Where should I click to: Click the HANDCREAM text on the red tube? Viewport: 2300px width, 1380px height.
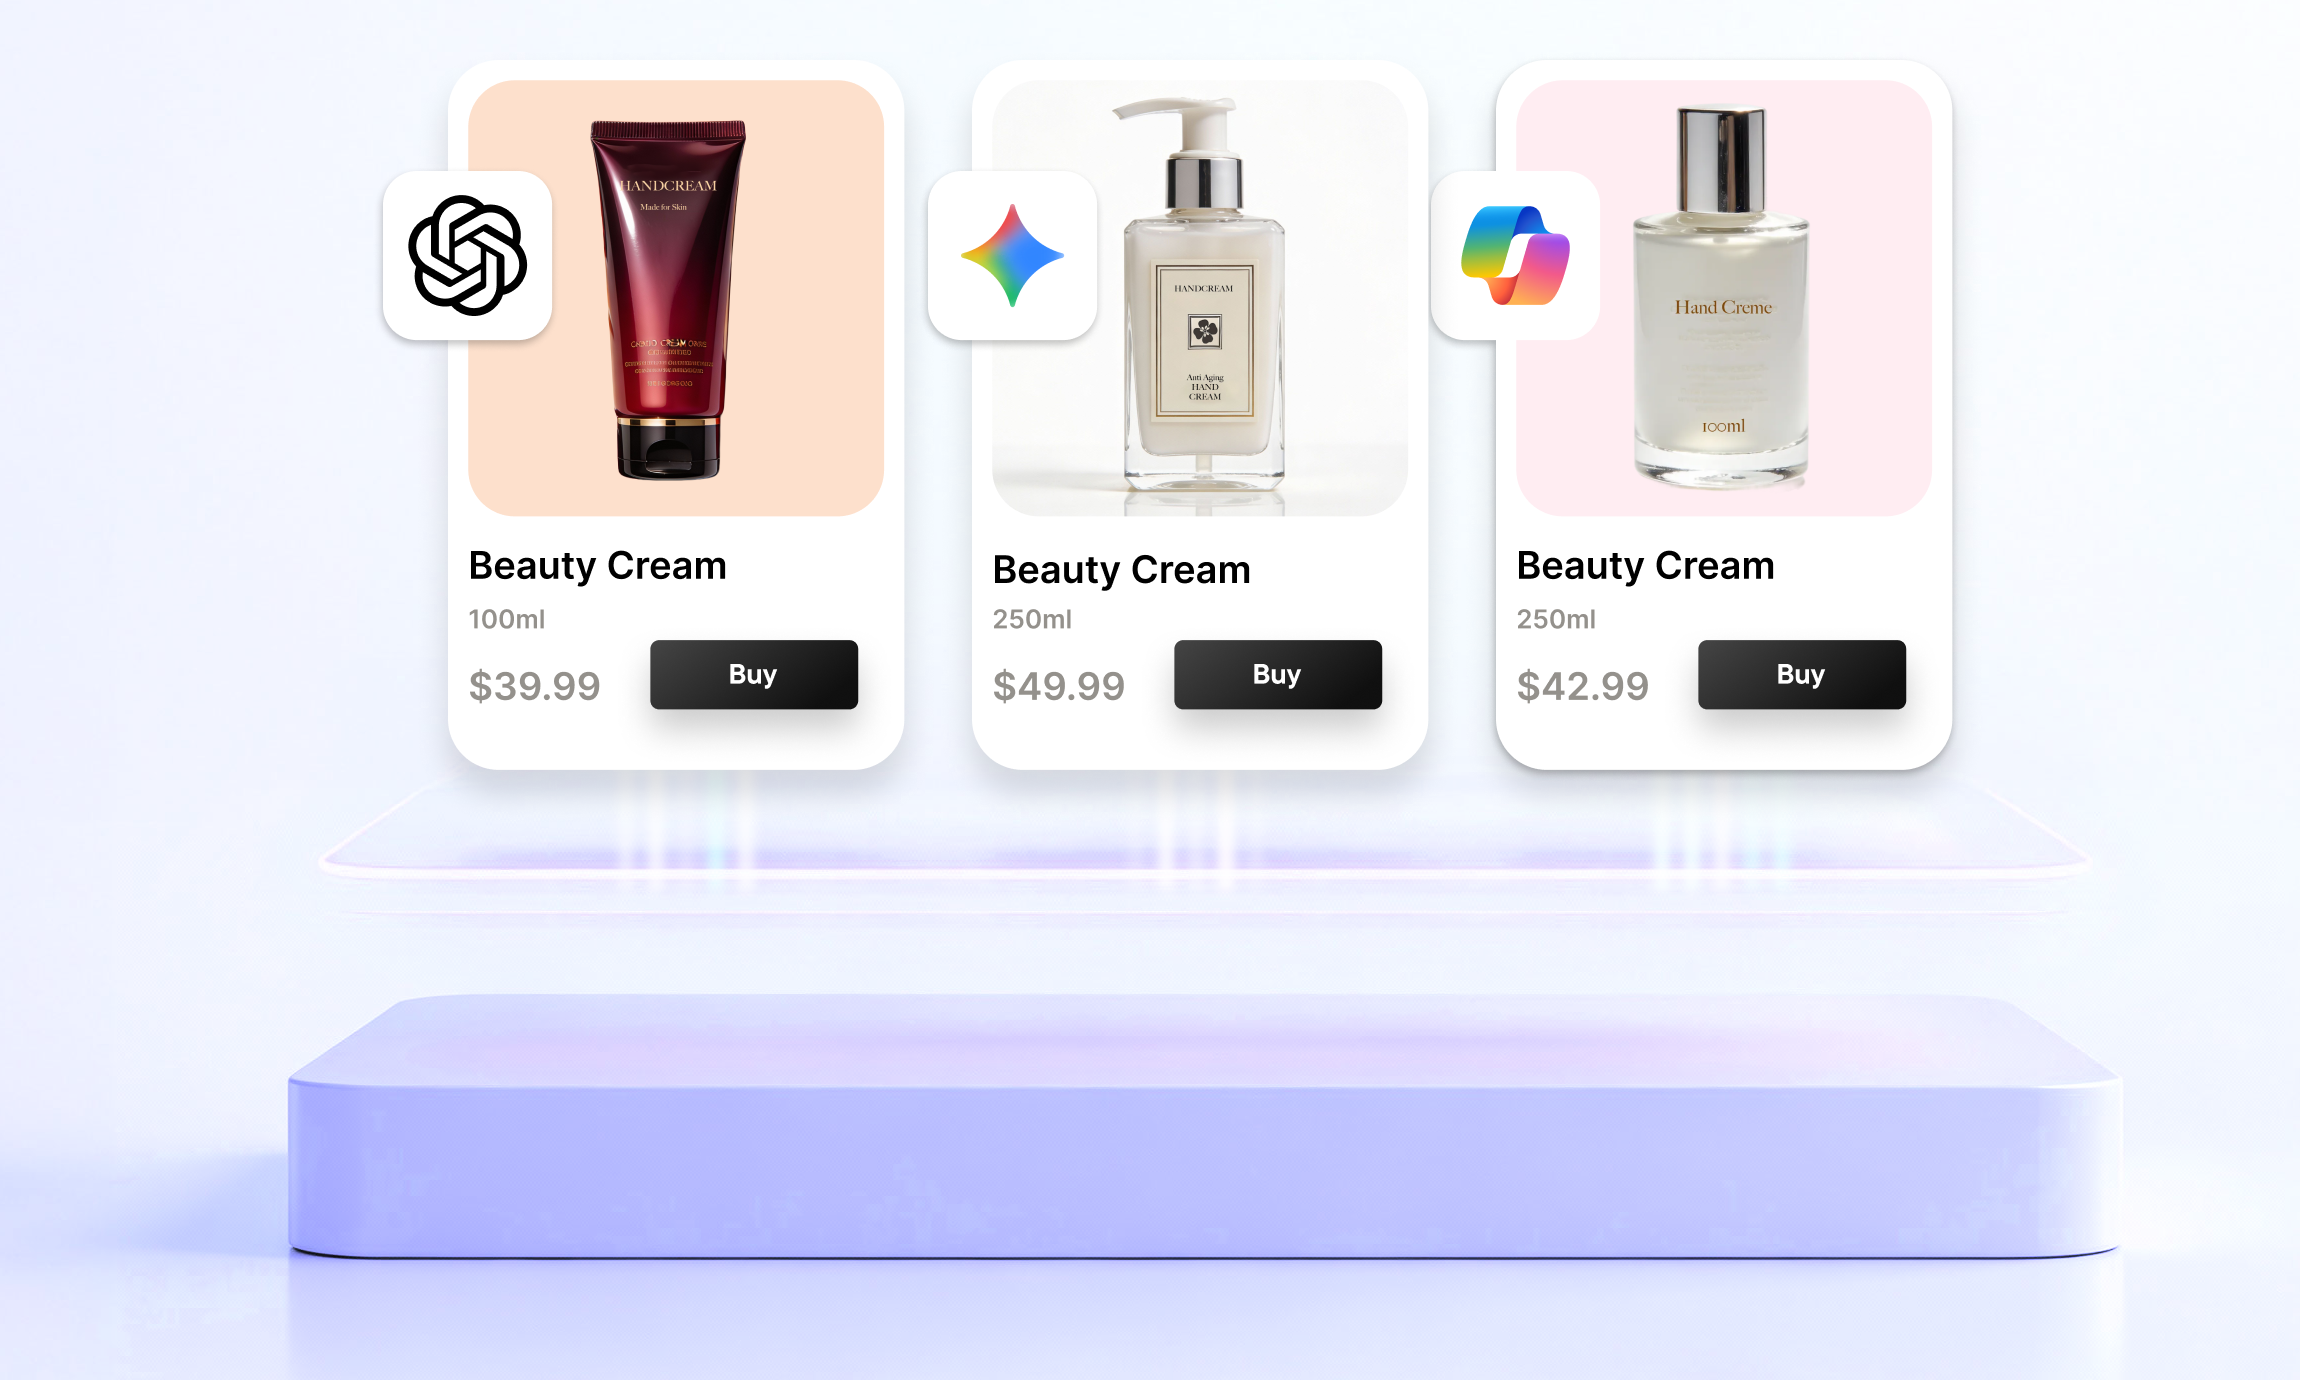(668, 186)
